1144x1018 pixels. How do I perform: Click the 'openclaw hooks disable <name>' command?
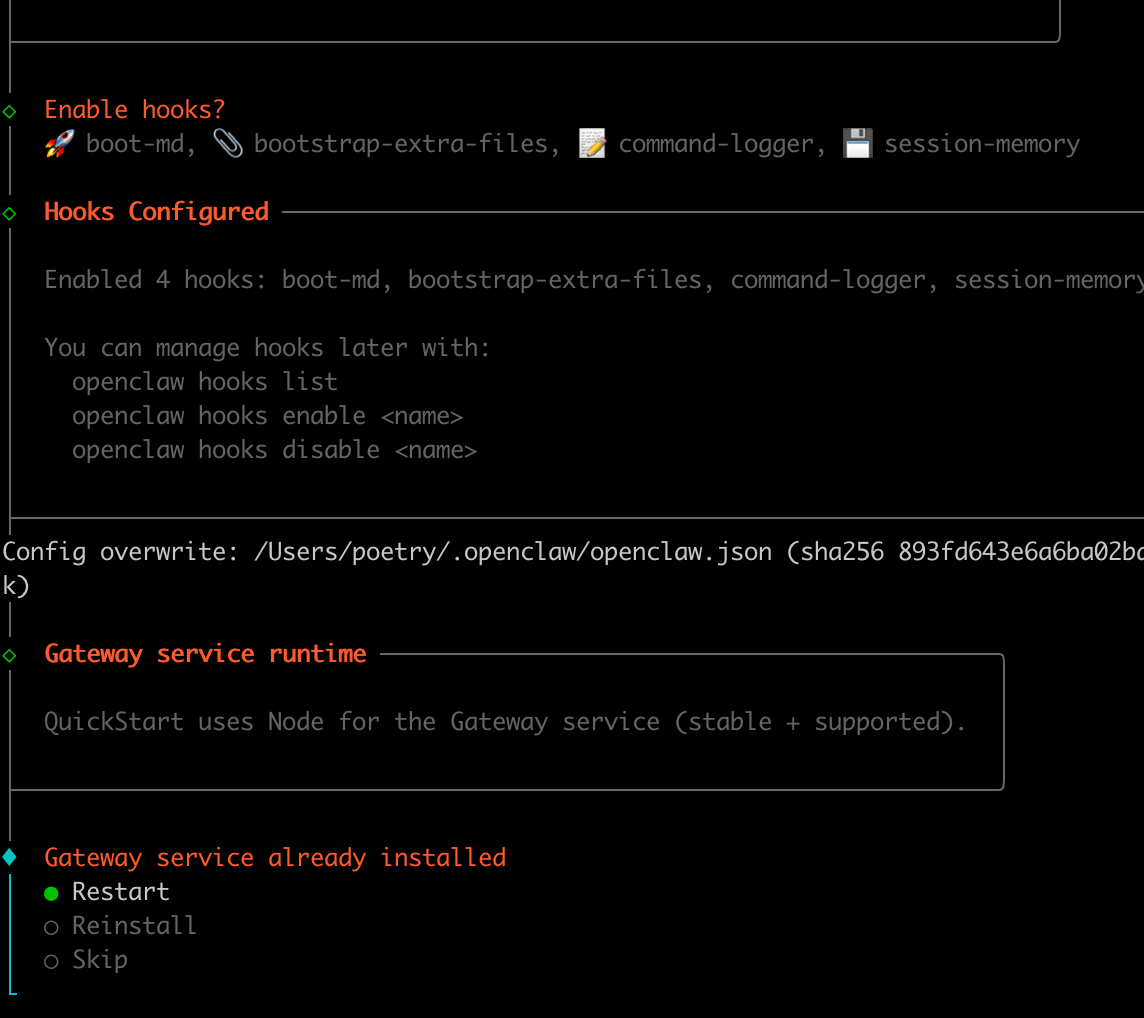(274, 450)
